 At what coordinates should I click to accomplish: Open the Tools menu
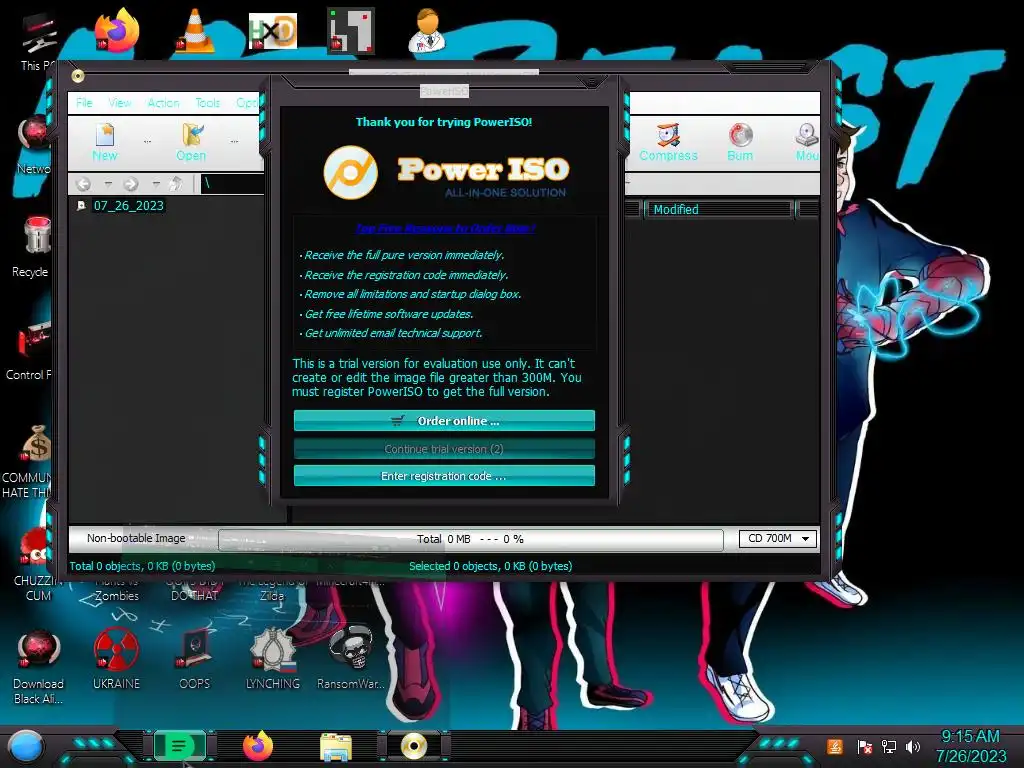[x=208, y=103]
